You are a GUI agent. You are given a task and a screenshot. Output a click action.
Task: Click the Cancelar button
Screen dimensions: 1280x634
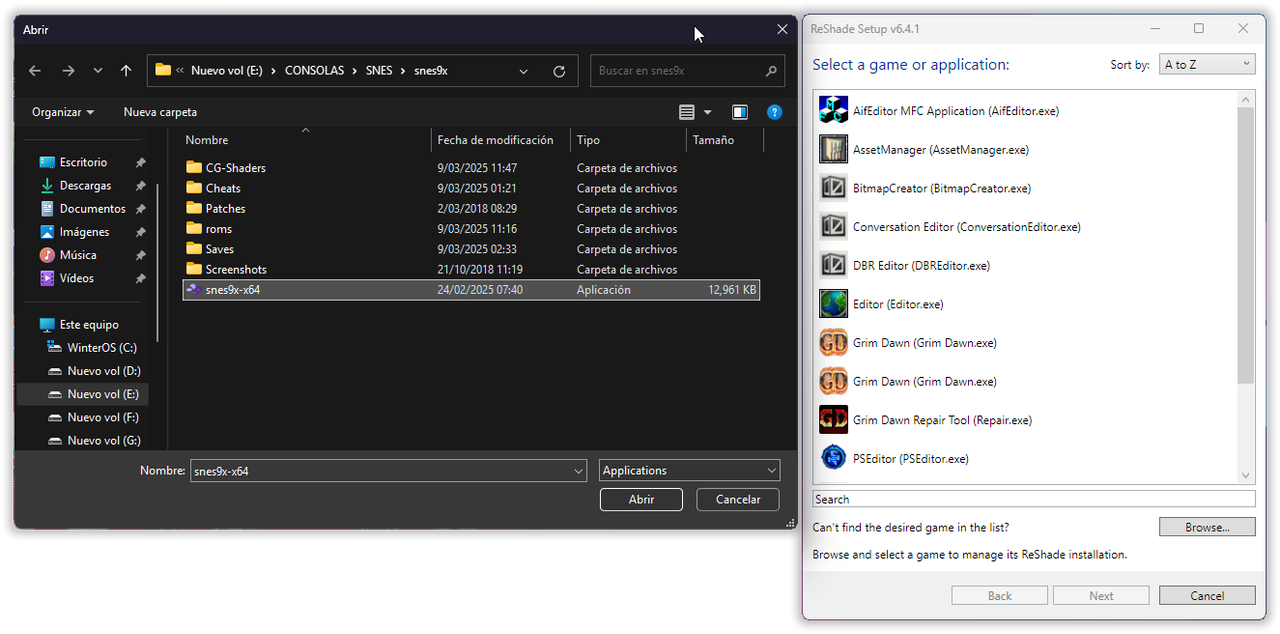[738, 499]
